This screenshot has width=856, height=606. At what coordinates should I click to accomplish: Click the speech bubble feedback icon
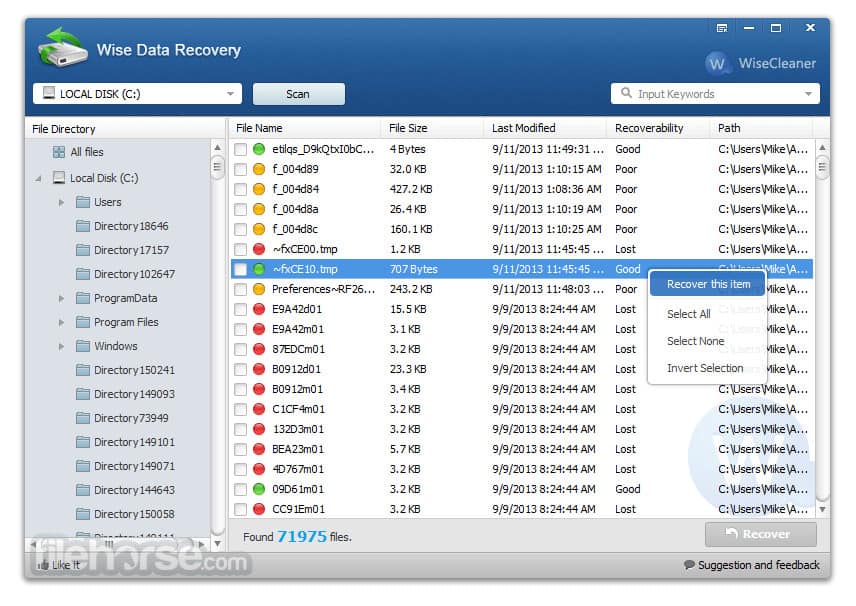click(689, 565)
